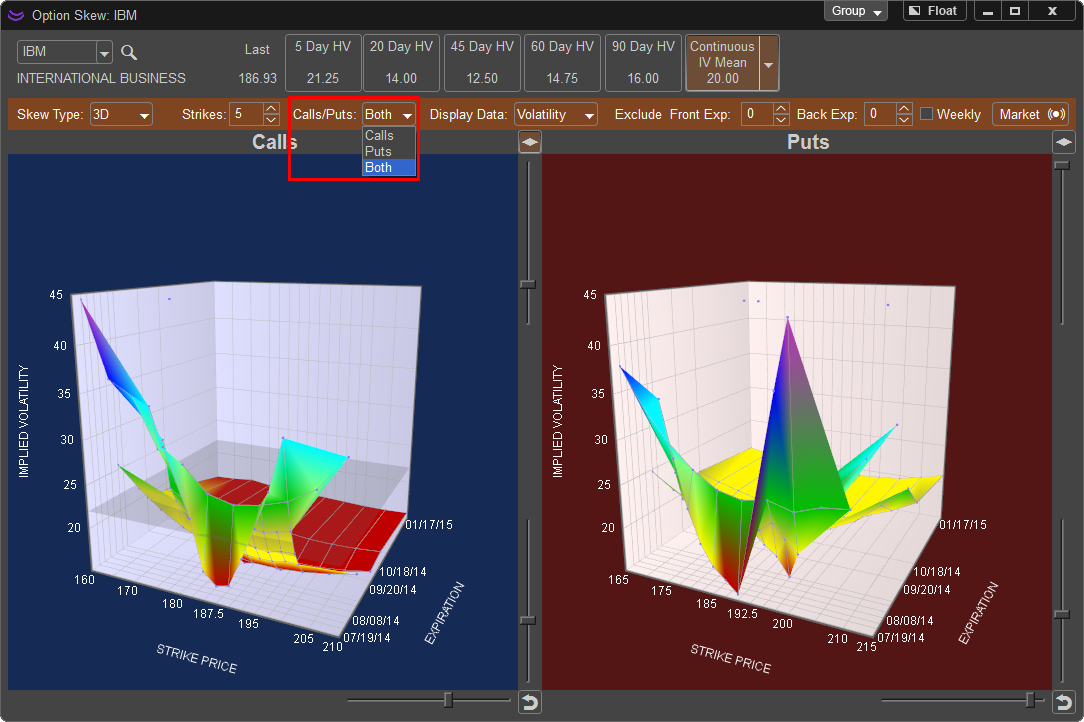
Task: Click the Back Exp value field
Action: coord(880,114)
